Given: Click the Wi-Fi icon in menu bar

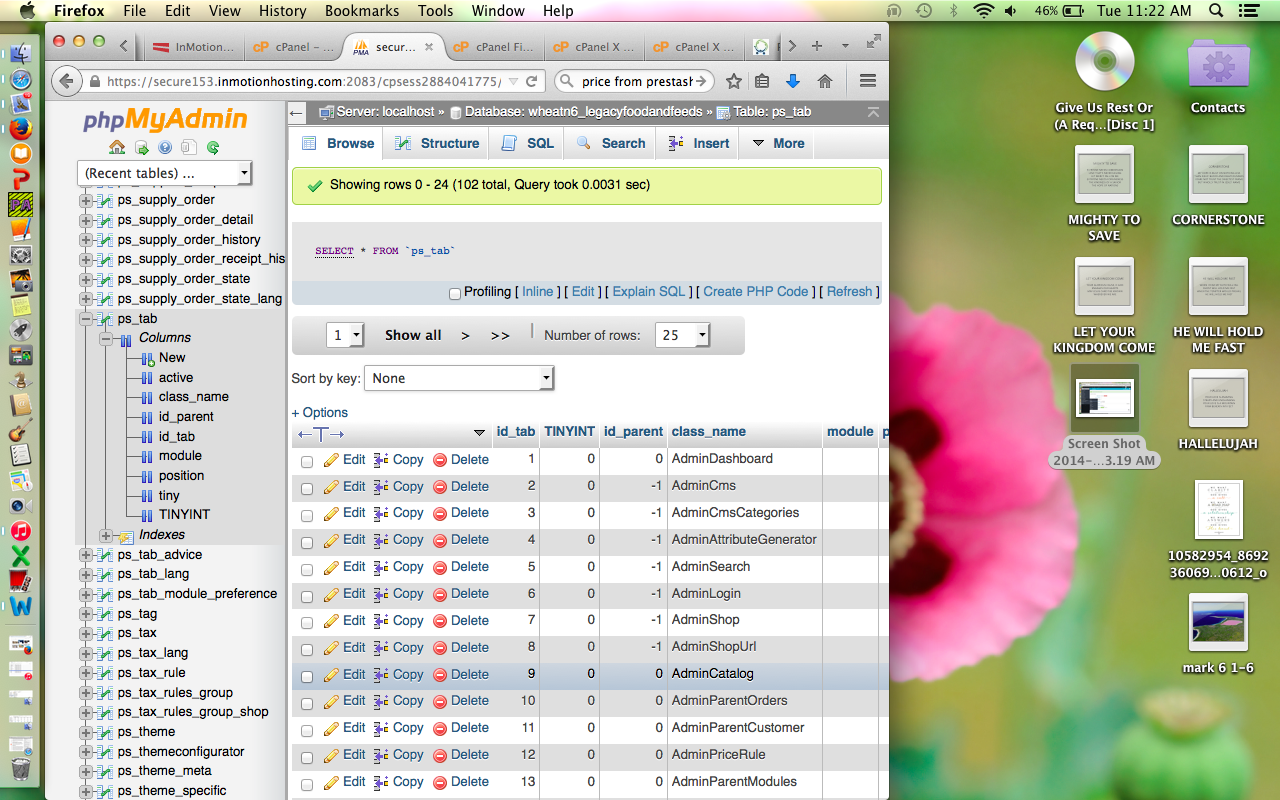Looking at the screenshot, I should point(984,11).
